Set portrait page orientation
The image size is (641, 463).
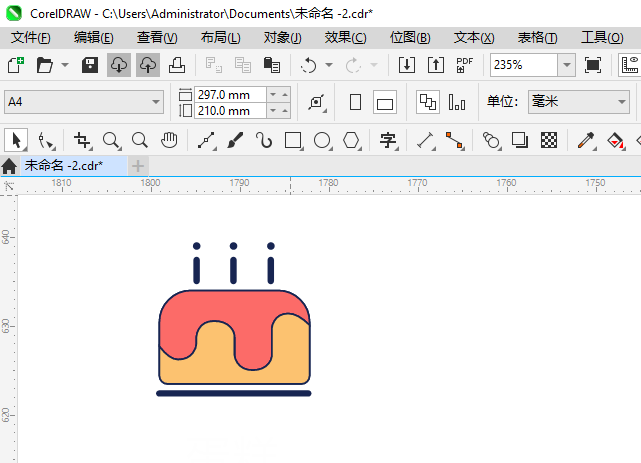pos(356,102)
